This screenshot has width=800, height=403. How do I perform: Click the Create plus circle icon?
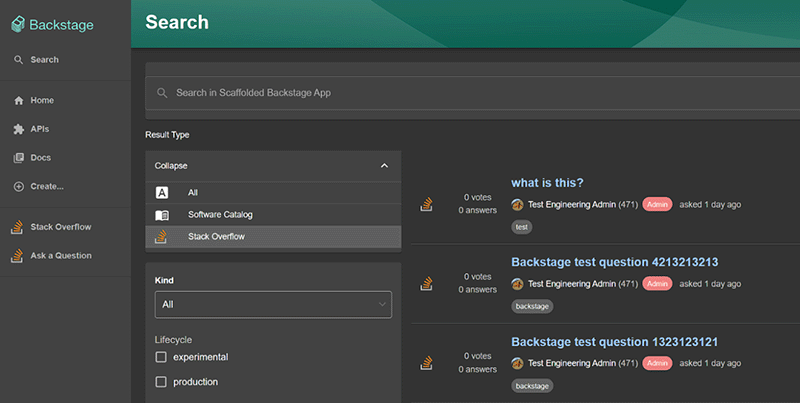coord(18,186)
